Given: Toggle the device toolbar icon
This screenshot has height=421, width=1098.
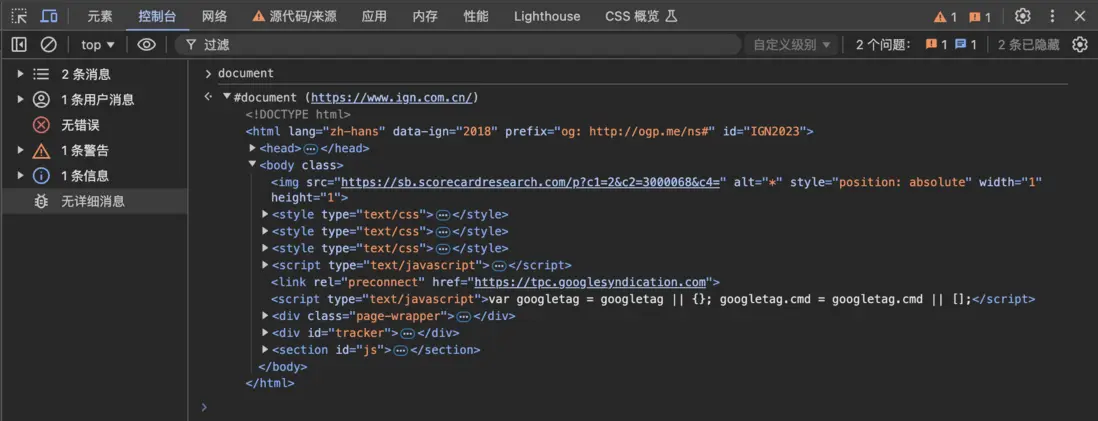Looking at the screenshot, I should 48,16.
